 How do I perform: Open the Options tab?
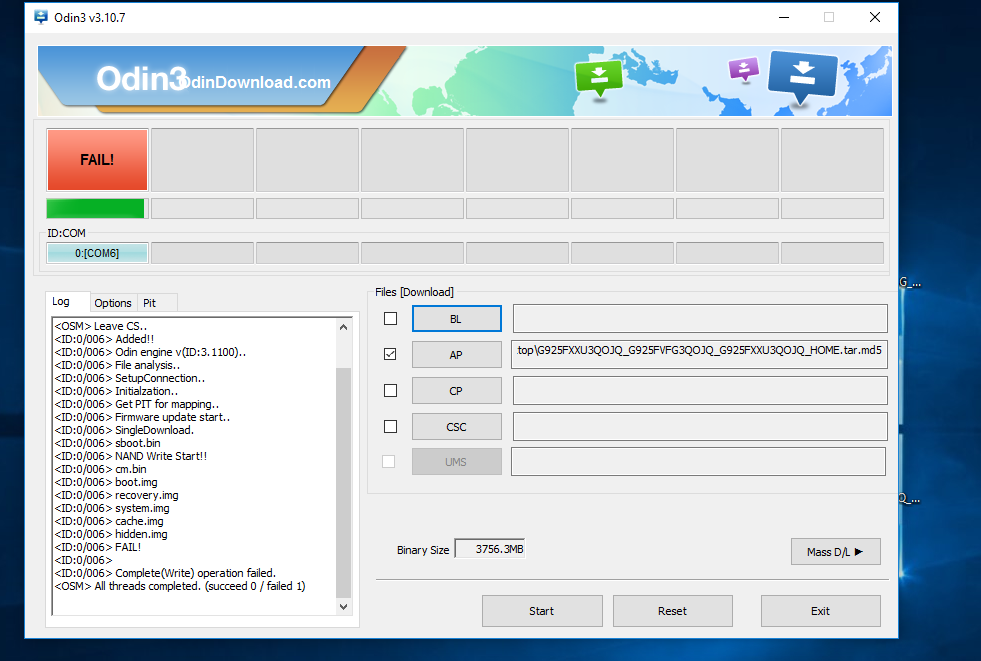click(113, 303)
